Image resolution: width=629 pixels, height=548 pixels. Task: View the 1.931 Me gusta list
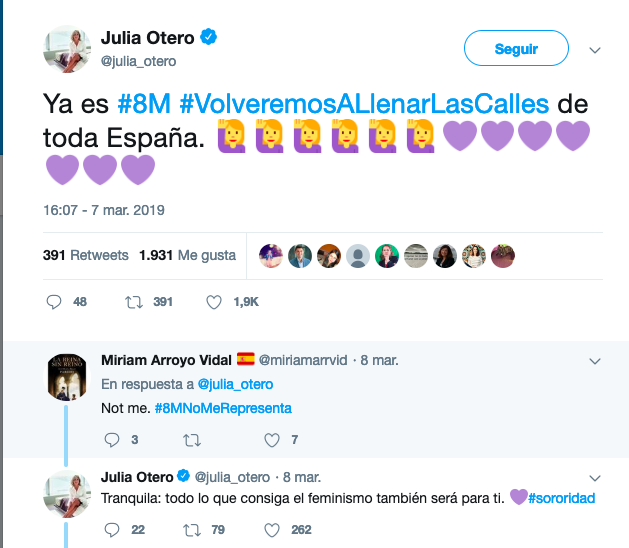[187, 255]
